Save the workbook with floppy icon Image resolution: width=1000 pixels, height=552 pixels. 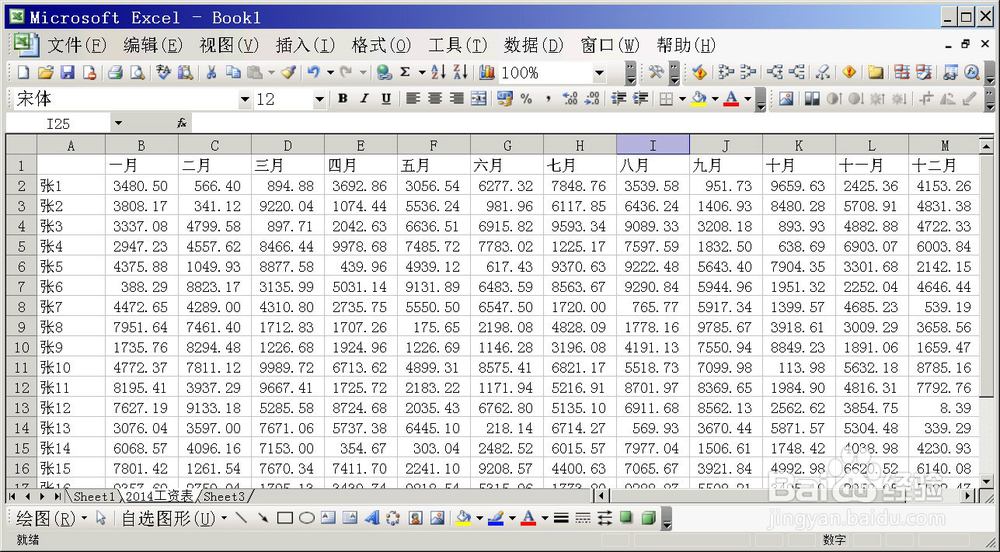[x=67, y=73]
